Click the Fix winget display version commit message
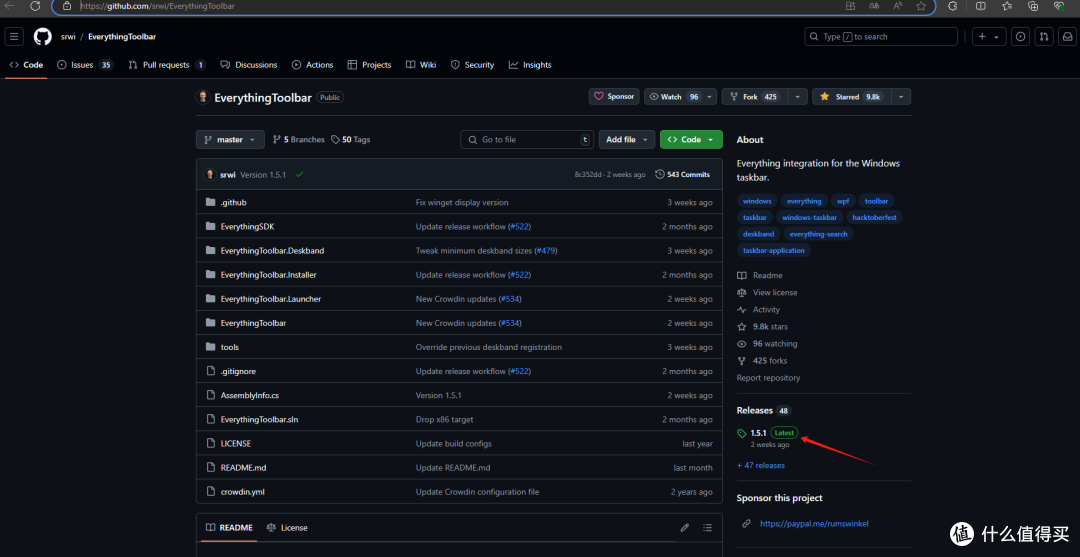Image resolution: width=1080 pixels, height=557 pixels. [462, 202]
